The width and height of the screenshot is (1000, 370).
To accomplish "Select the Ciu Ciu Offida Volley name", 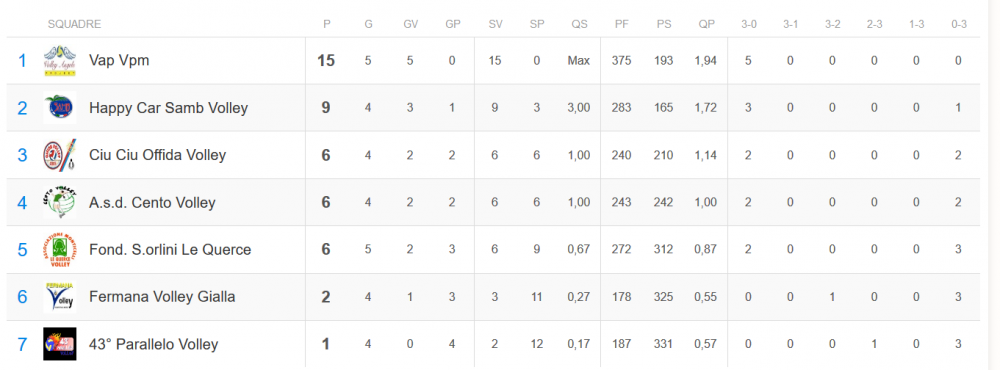I will (158, 155).
